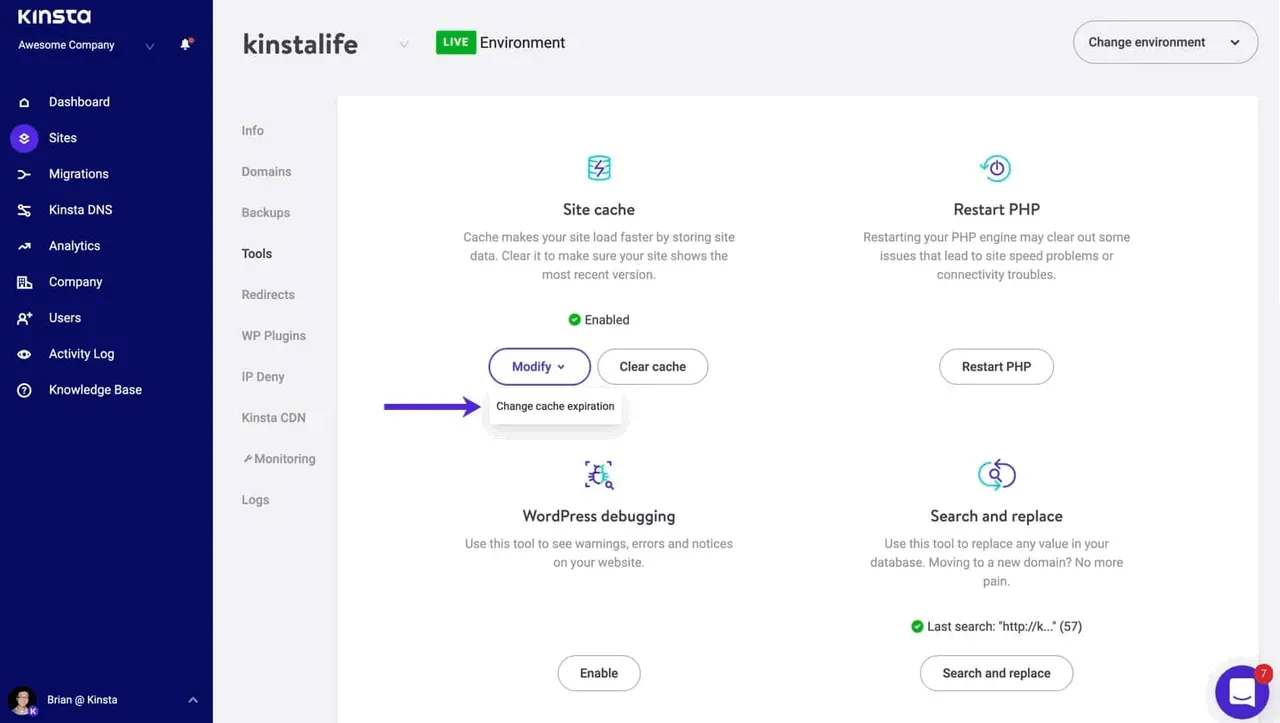Open the chat support bubble

[x=1242, y=692]
